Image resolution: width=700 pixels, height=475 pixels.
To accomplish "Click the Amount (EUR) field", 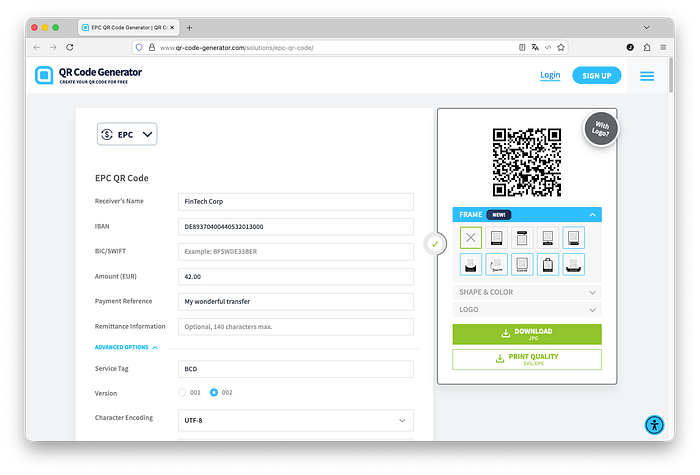I will click(x=296, y=277).
